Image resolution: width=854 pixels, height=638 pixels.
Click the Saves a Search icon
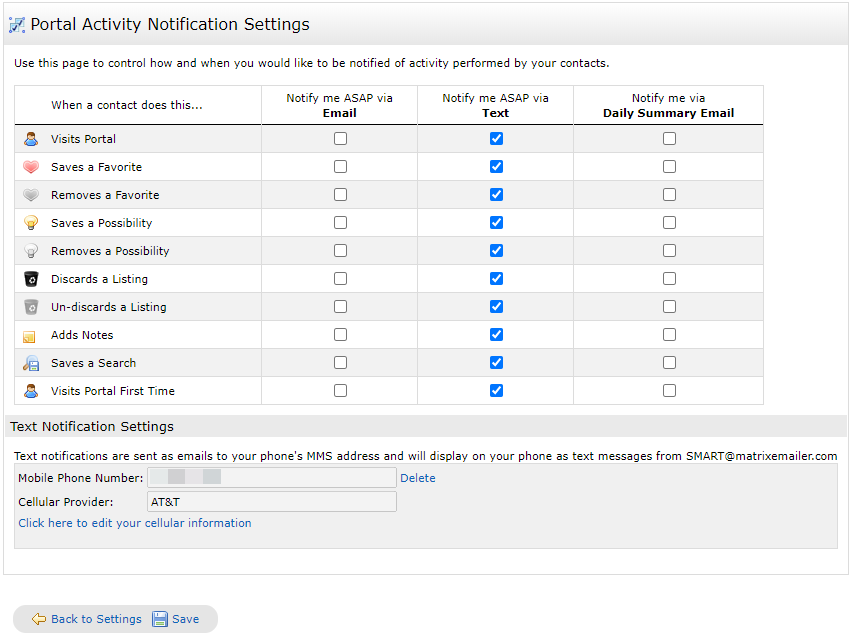30,363
